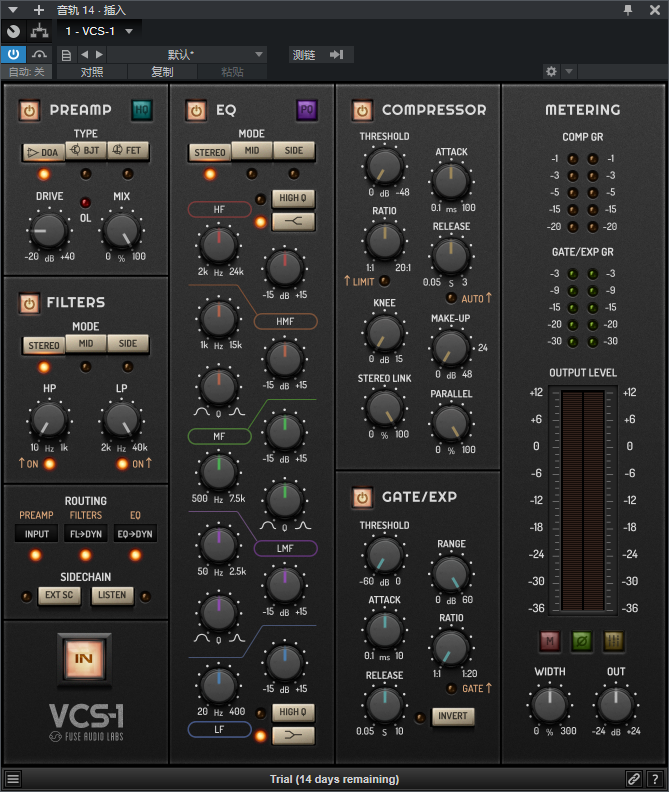669x792 pixels.
Task: Click the MAKE-UP gain knob
Action: [x=451, y=349]
